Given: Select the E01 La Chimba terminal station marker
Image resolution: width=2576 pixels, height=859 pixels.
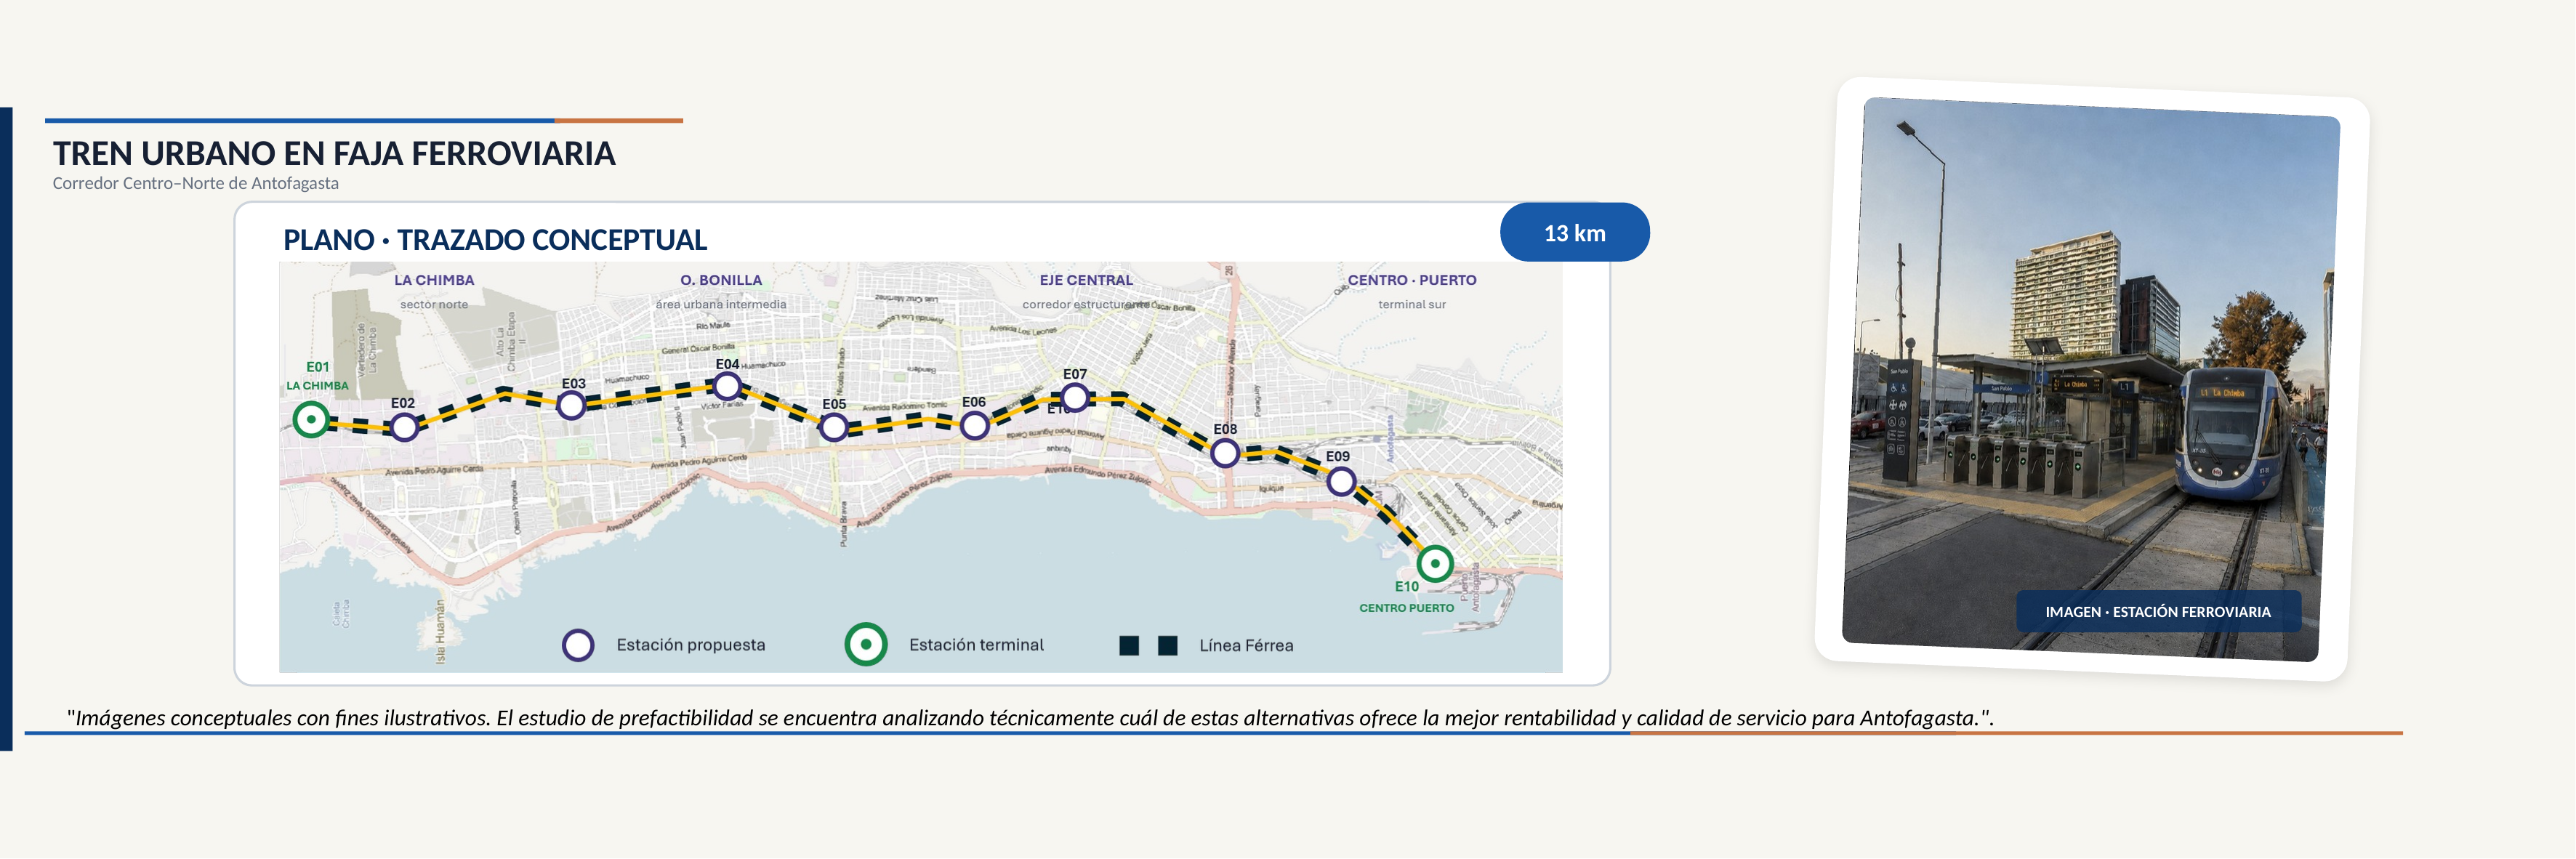Looking at the screenshot, I should [312, 420].
